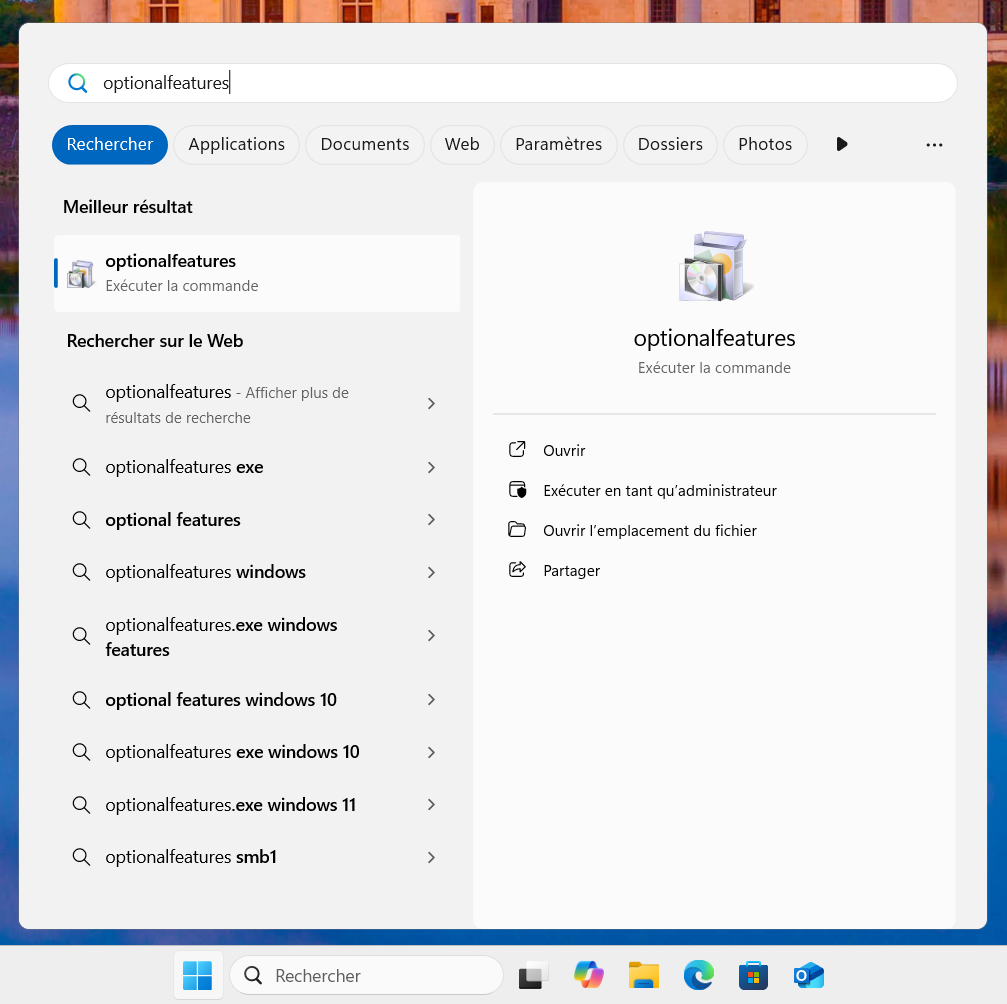Open Task View on the taskbar
1007x1004 pixels.
coord(533,975)
